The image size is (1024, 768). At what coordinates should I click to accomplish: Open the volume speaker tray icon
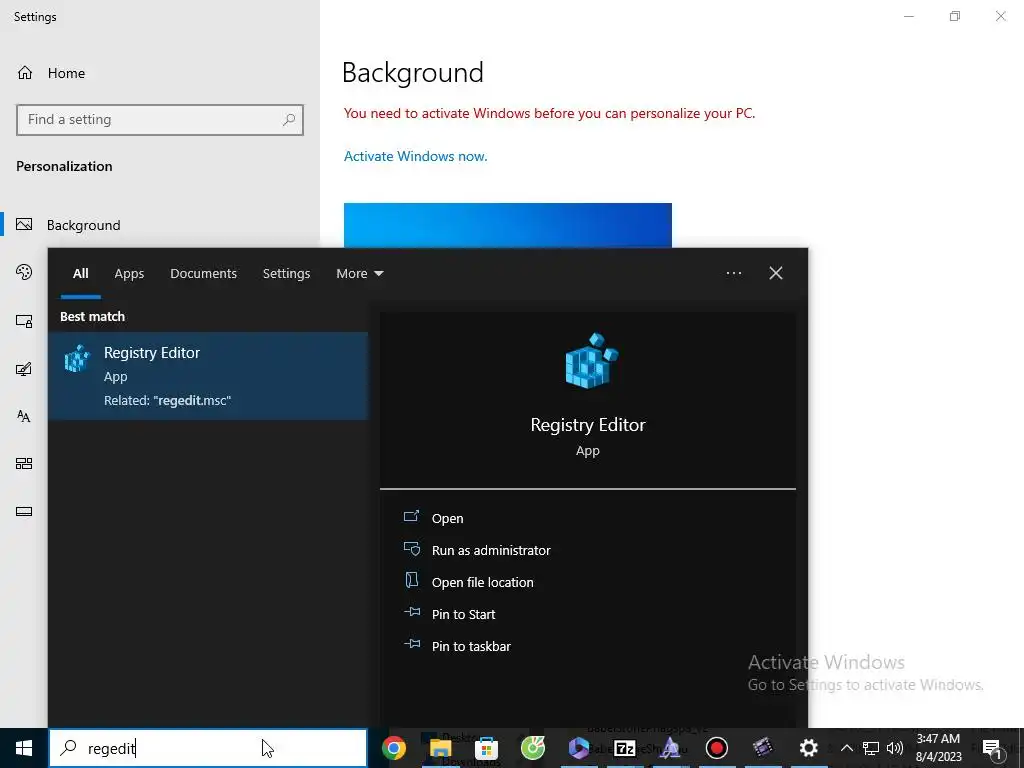895,748
